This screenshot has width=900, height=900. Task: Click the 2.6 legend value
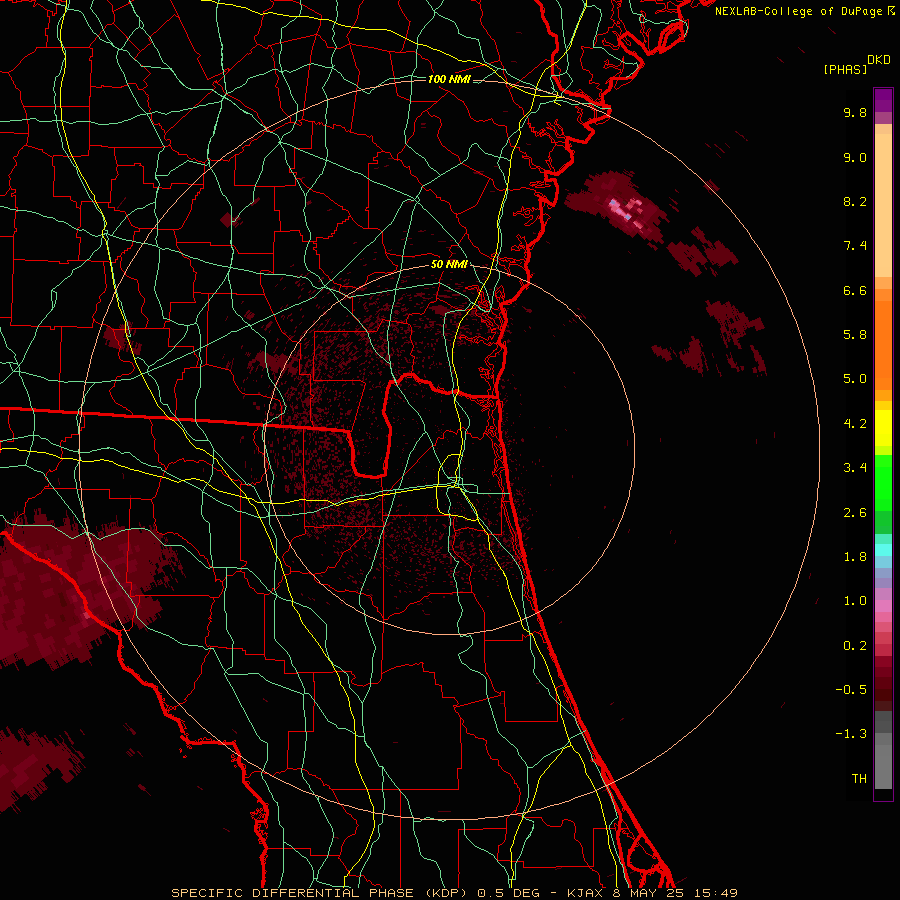tap(855, 513)
